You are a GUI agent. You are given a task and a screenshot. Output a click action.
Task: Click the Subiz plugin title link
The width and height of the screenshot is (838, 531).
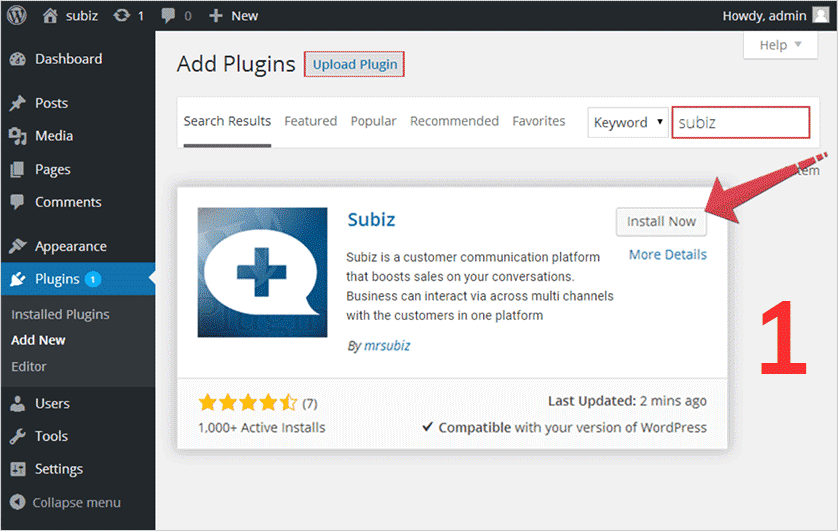[x=371, y=220]
